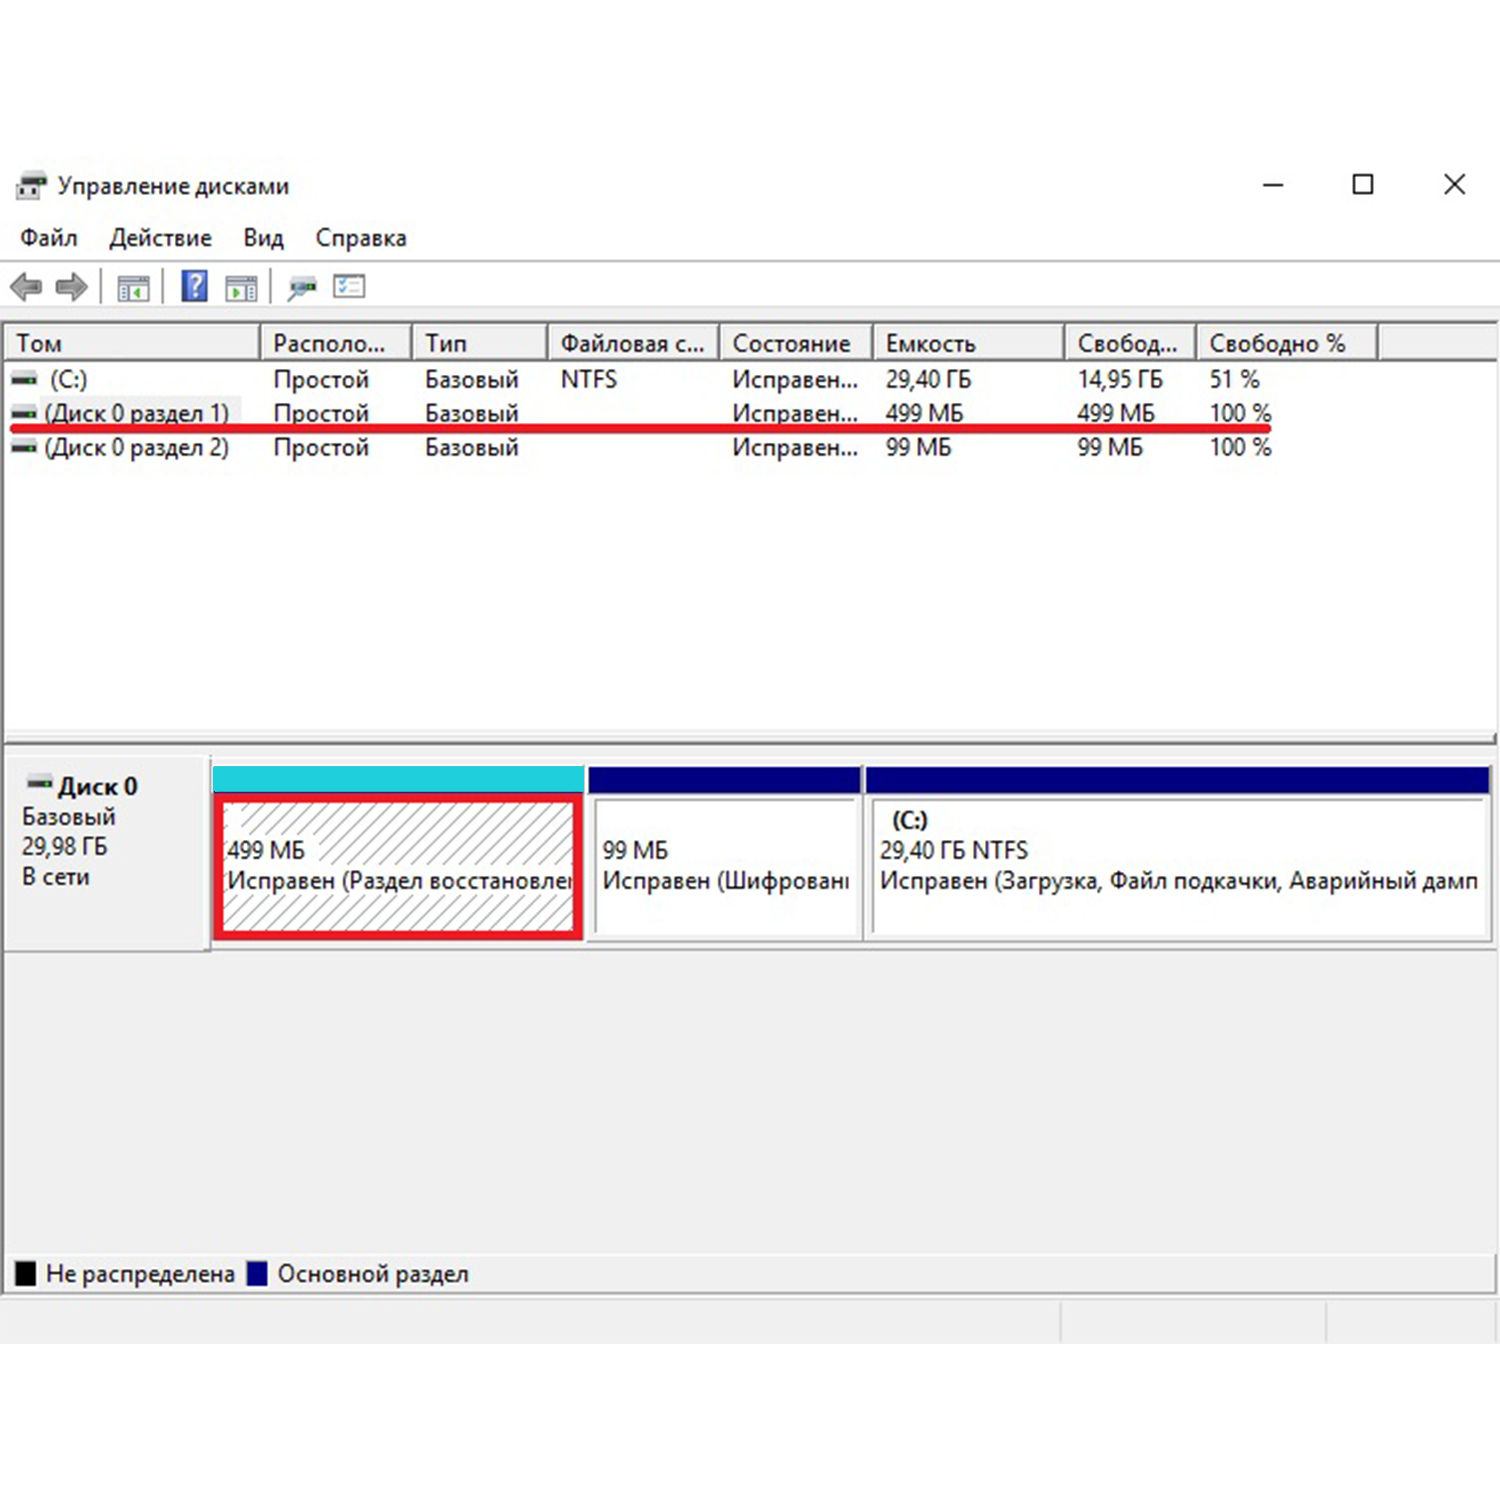Click the drive icon beside Диск 0 раздел 2
1500x1500 pixels.
click(25, 447)
